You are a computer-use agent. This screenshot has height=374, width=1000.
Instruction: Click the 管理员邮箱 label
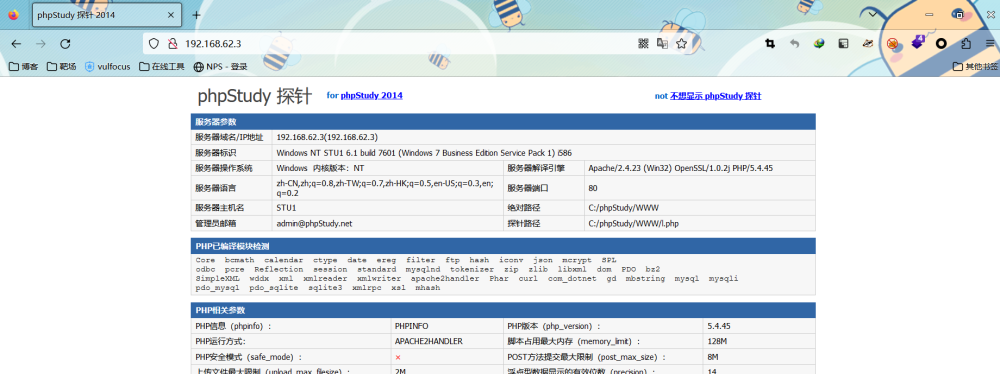pos(216,223)
